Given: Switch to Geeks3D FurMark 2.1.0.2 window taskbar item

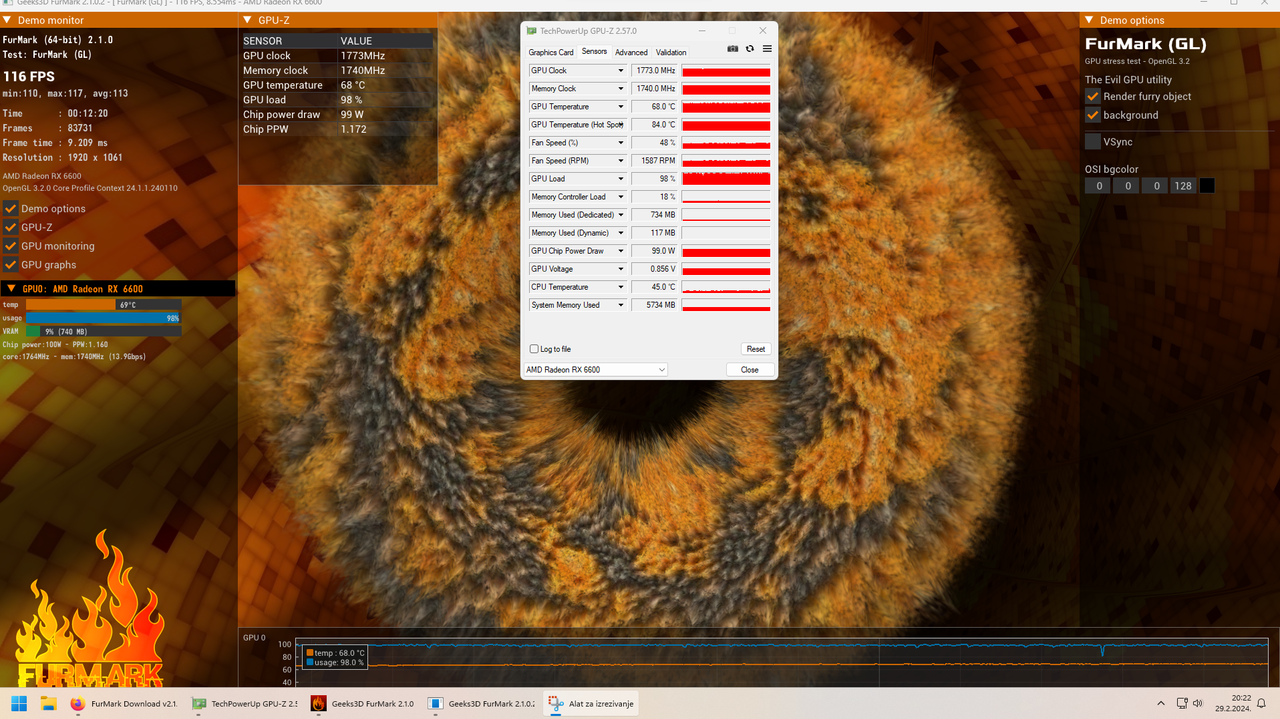Looking at the screenshot, I should (x=481, y=703).
